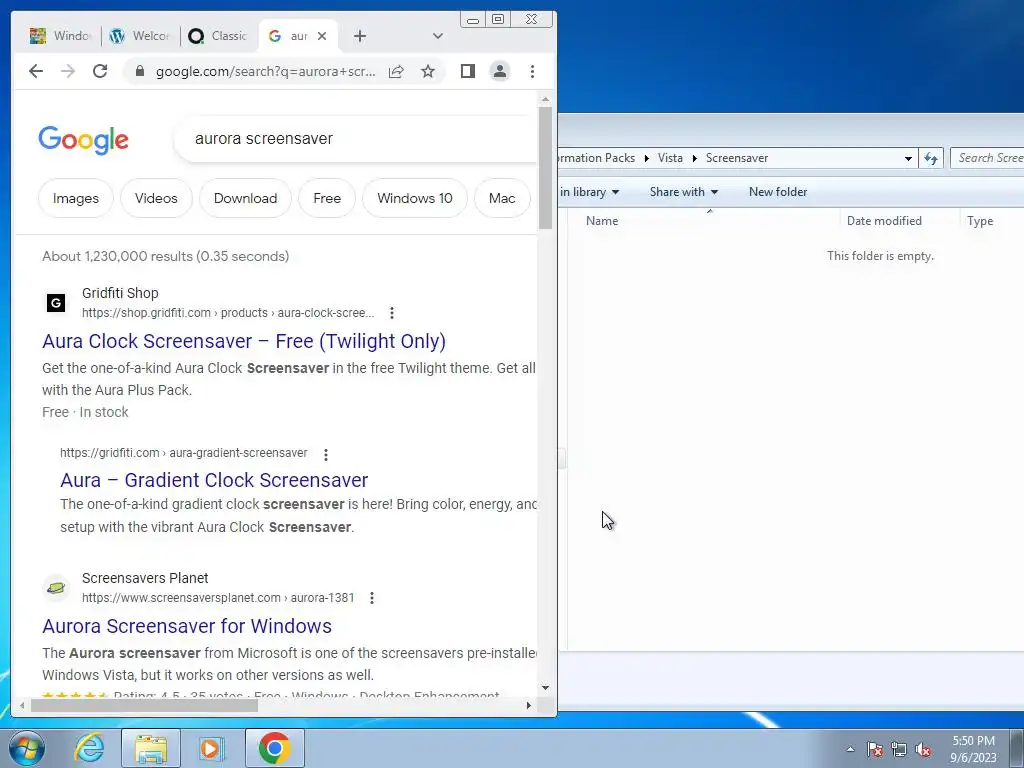1024x768 pixels.
Task: Go back in Chrome browser
Action: (36, 71)
